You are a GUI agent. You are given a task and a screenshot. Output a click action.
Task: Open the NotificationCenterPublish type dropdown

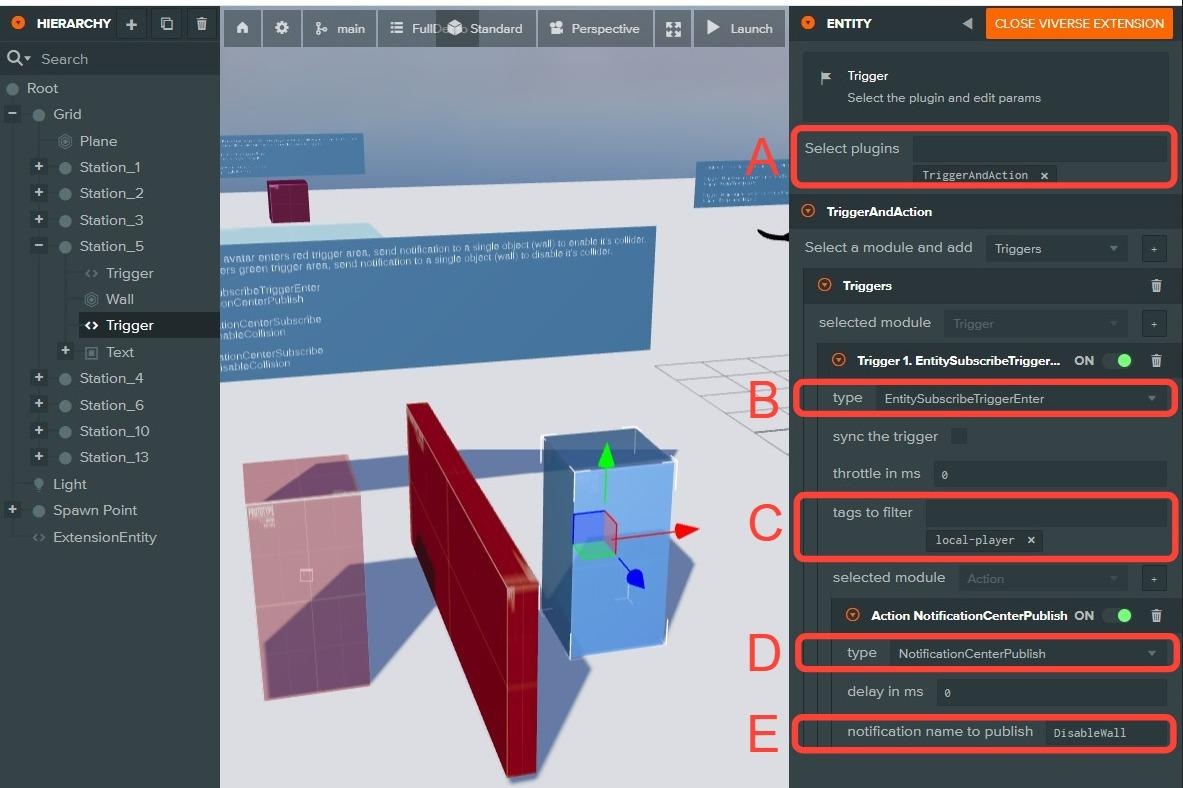(x=1027, y=654)
